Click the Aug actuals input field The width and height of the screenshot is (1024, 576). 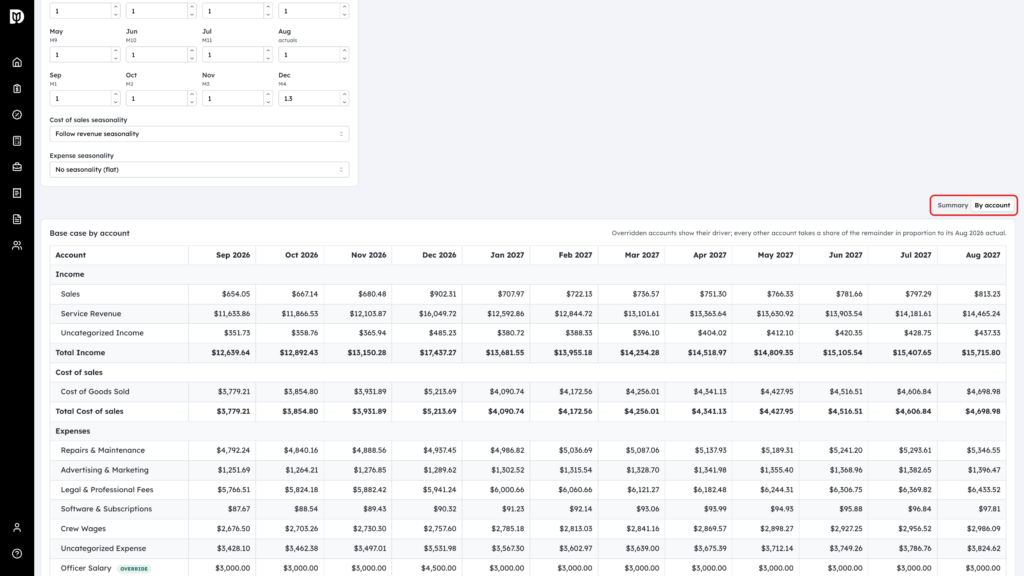(x=310, y=55)
